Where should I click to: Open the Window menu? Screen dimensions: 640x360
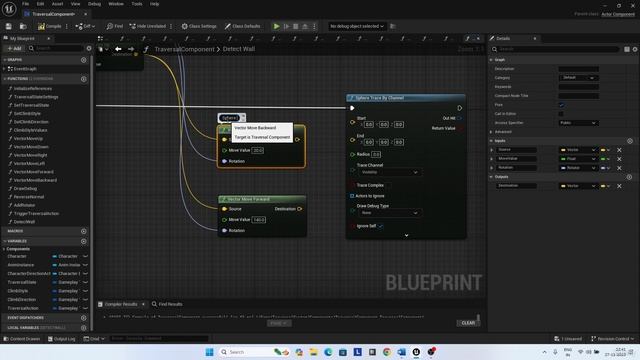pyautogui.click(x=116, y=4)
